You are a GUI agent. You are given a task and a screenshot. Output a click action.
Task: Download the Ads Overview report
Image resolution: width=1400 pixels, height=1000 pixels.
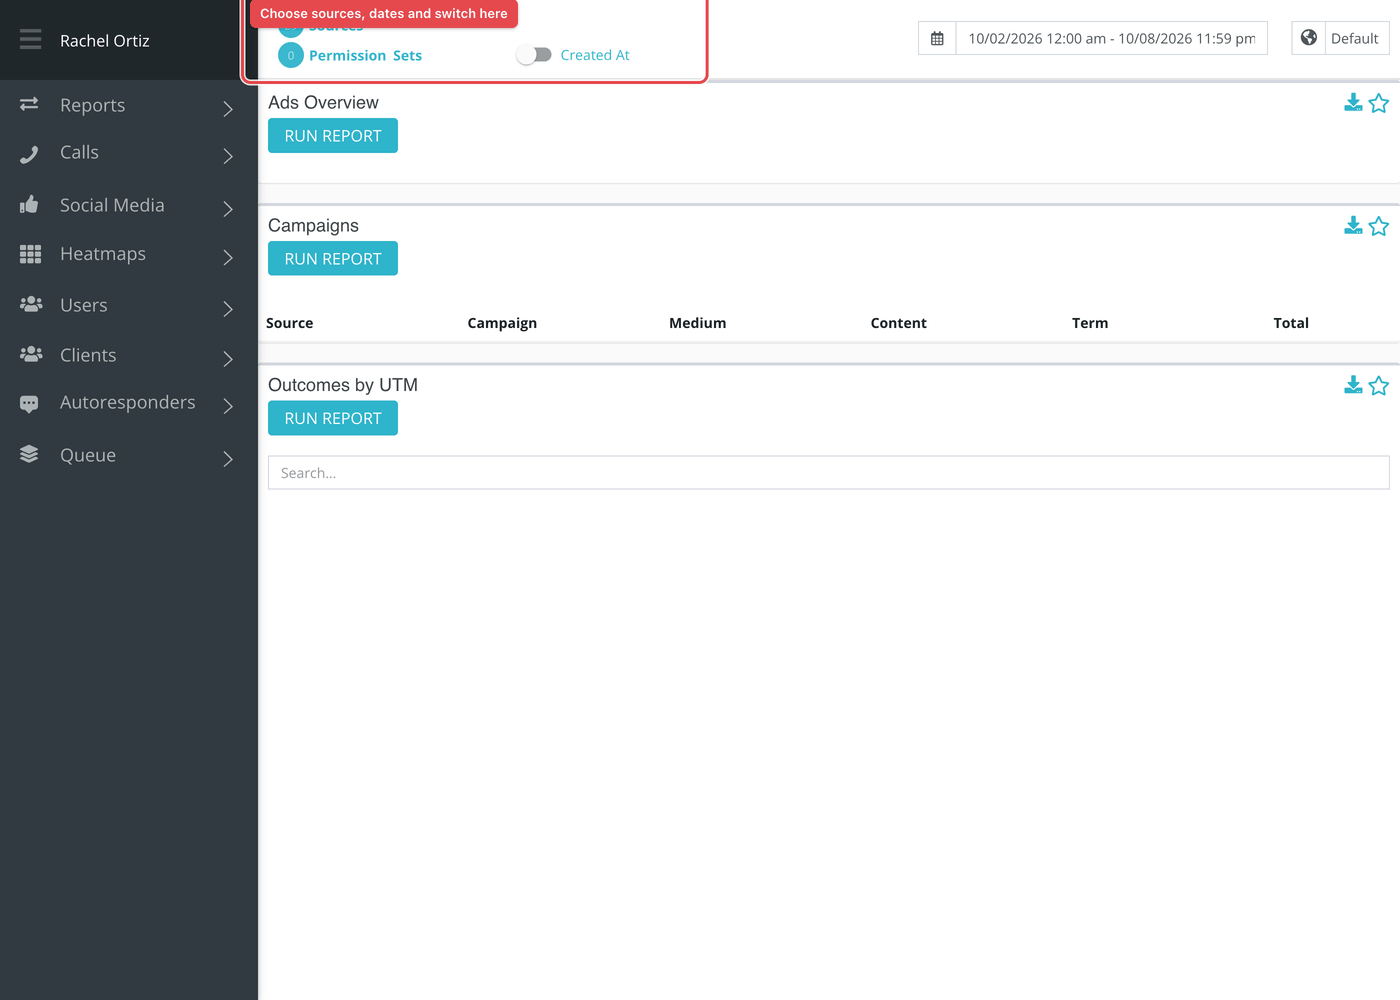1353,102
